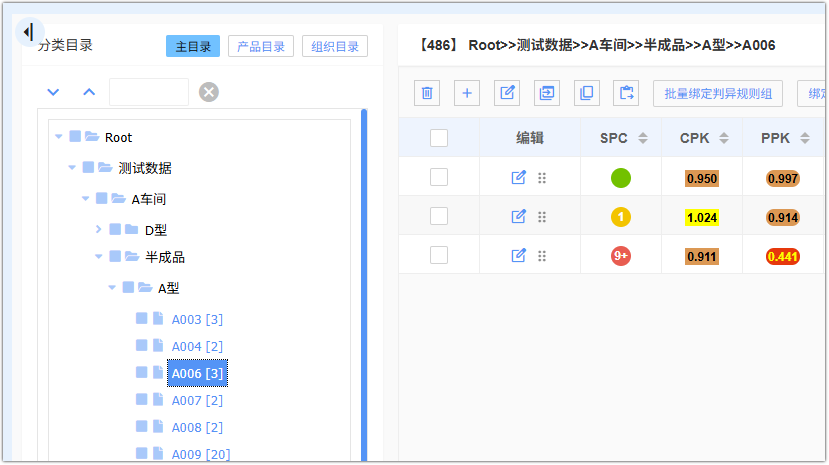
Task: Click the Root folder icon
Action: click(93, 137)
